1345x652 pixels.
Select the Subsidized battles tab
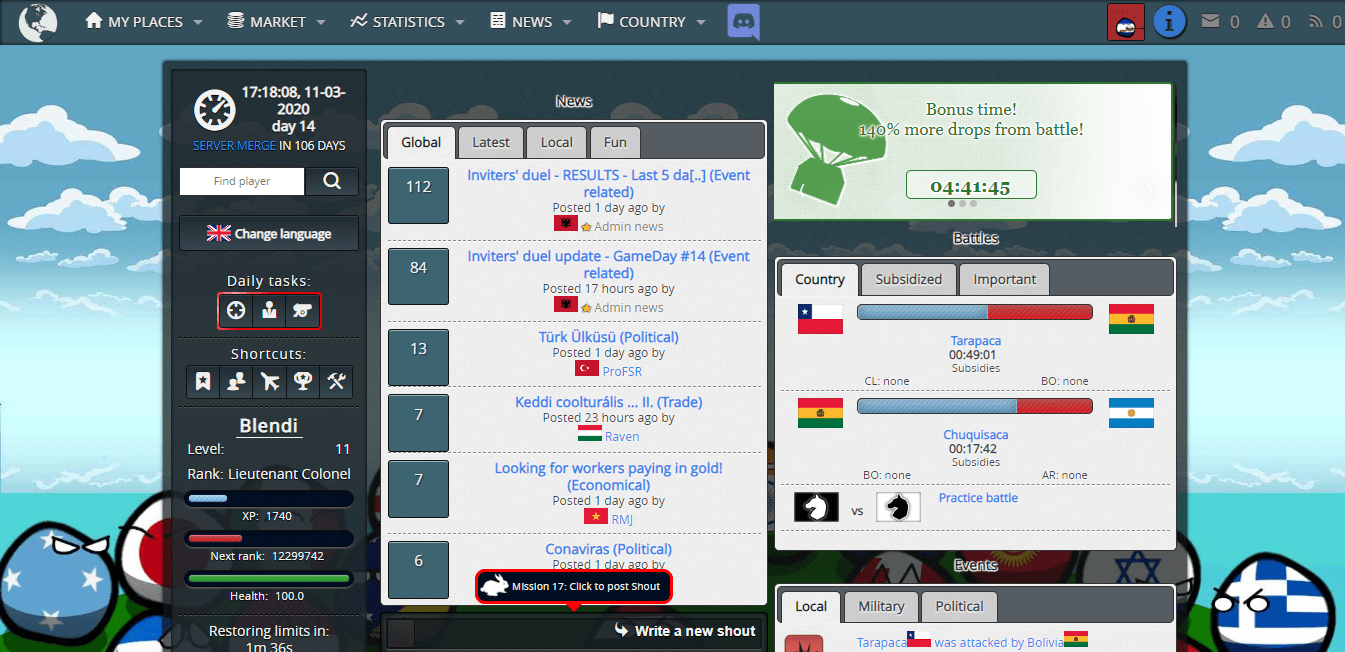click(909, 279)
